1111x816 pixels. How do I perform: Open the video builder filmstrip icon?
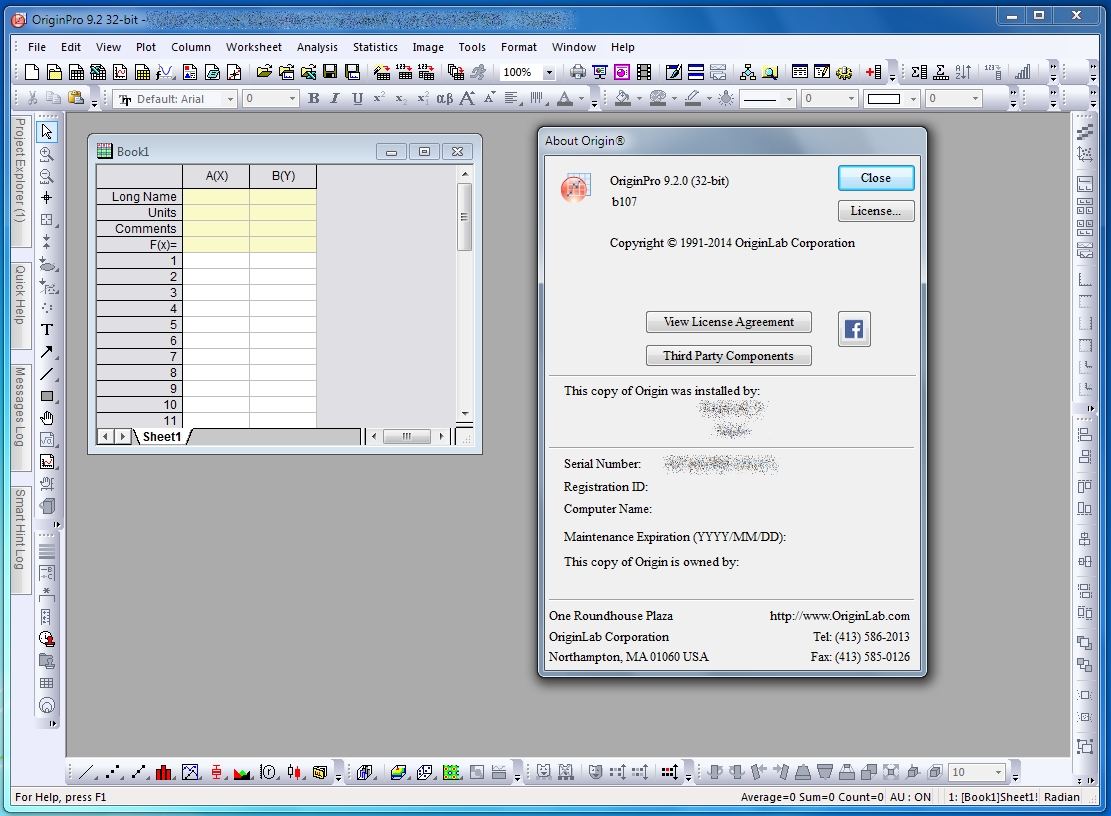[x=644, y=72]
